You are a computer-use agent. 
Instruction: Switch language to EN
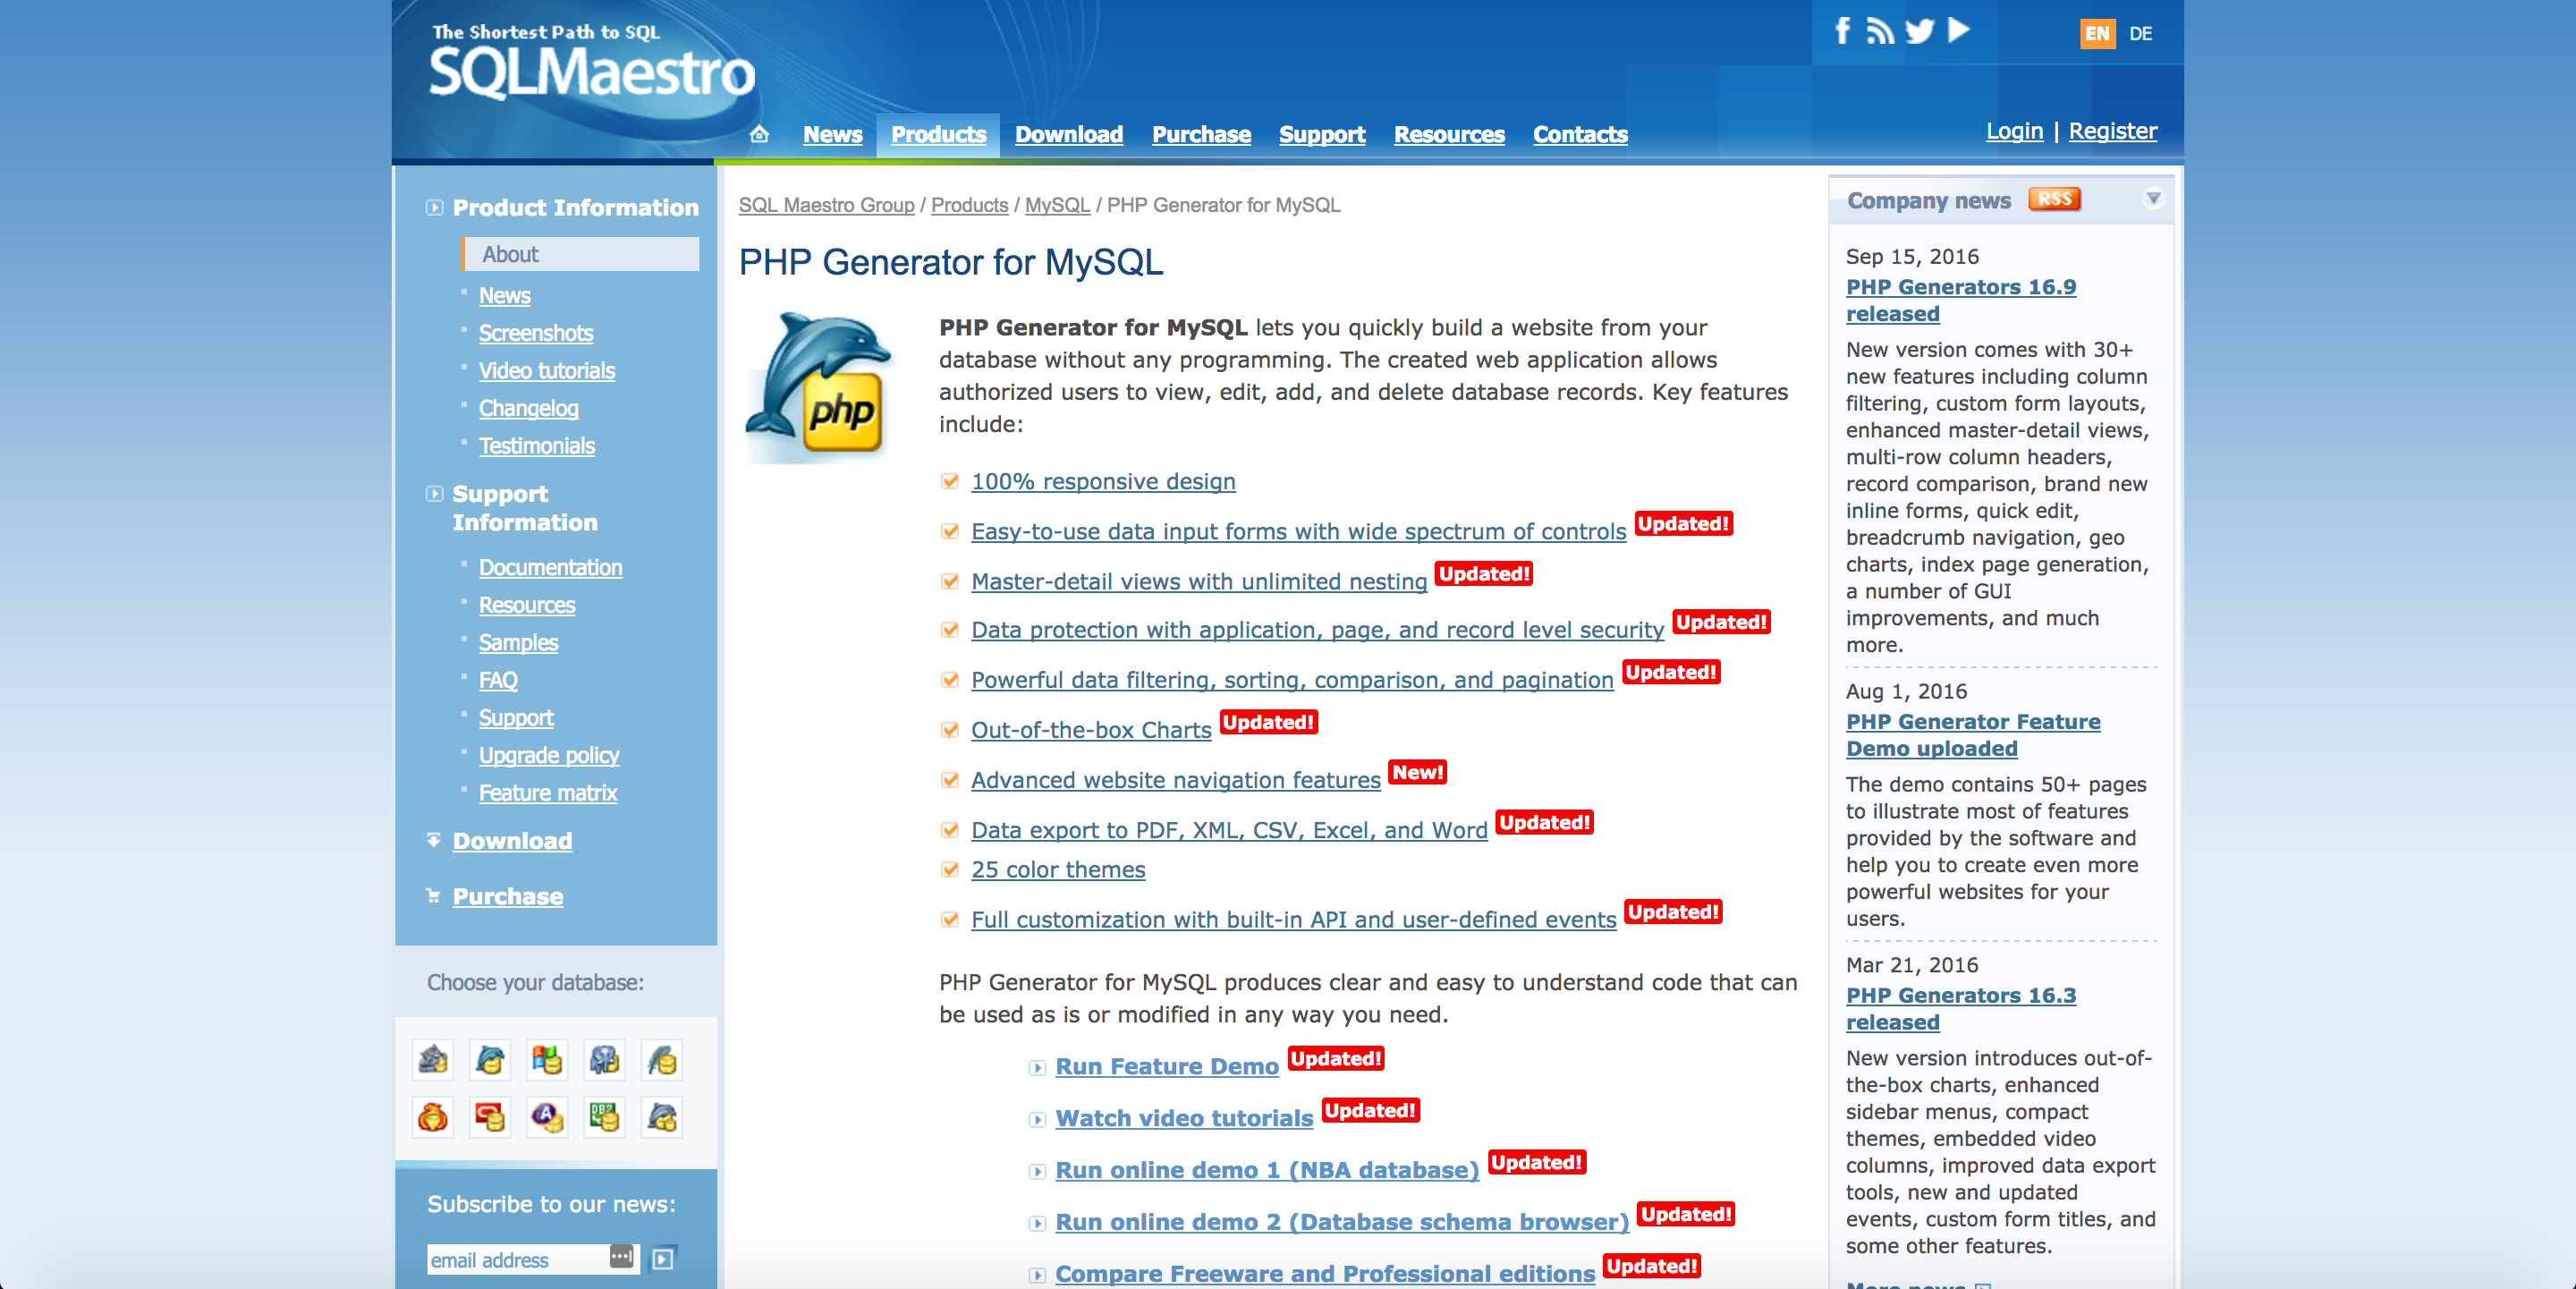click(x=2097, y=34)
